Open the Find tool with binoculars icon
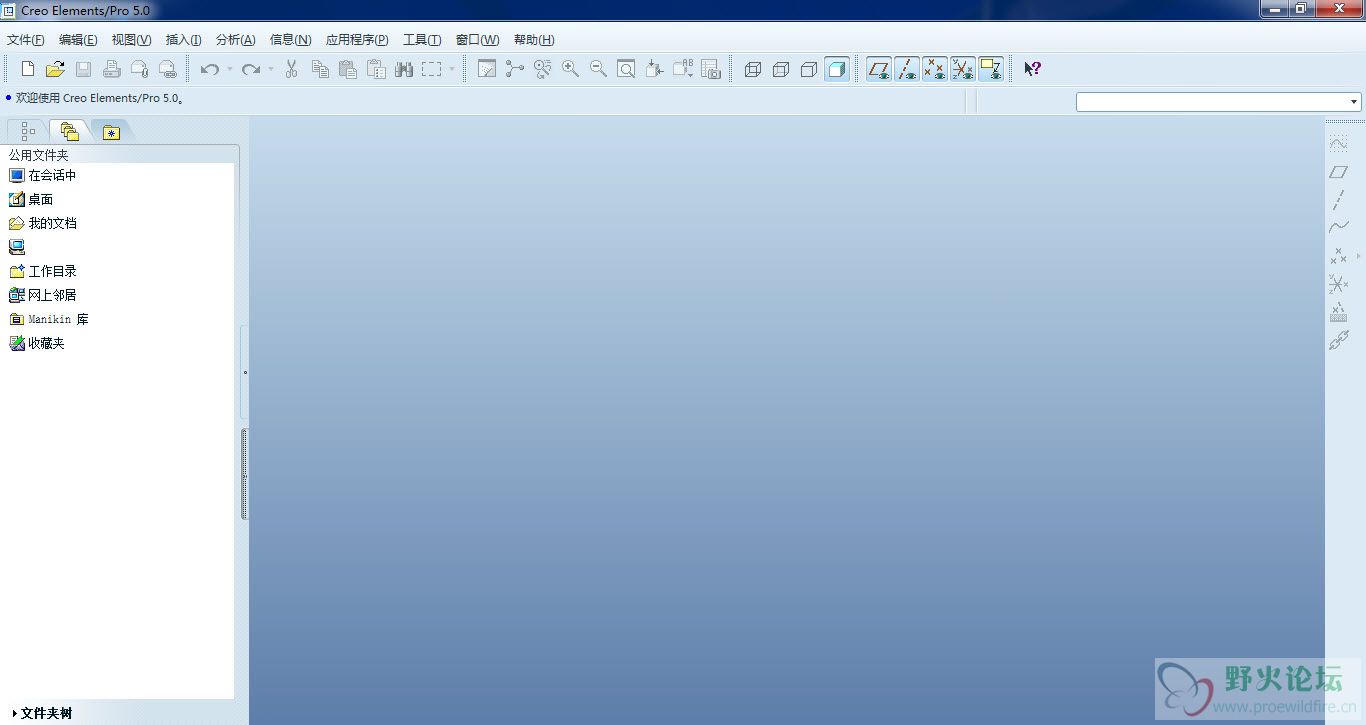Image resolution: width=1366 pixels, height=725 pixels. 404,69
